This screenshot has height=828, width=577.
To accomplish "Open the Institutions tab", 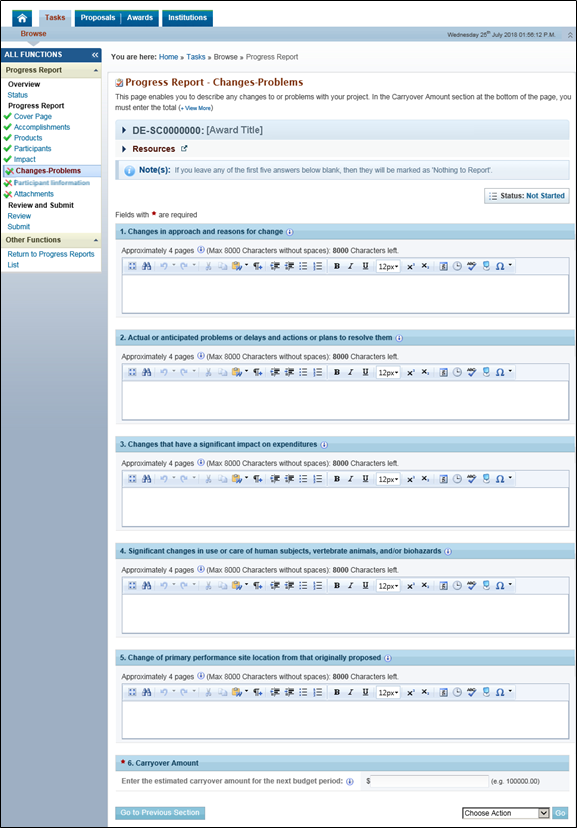I will [187, 18].
